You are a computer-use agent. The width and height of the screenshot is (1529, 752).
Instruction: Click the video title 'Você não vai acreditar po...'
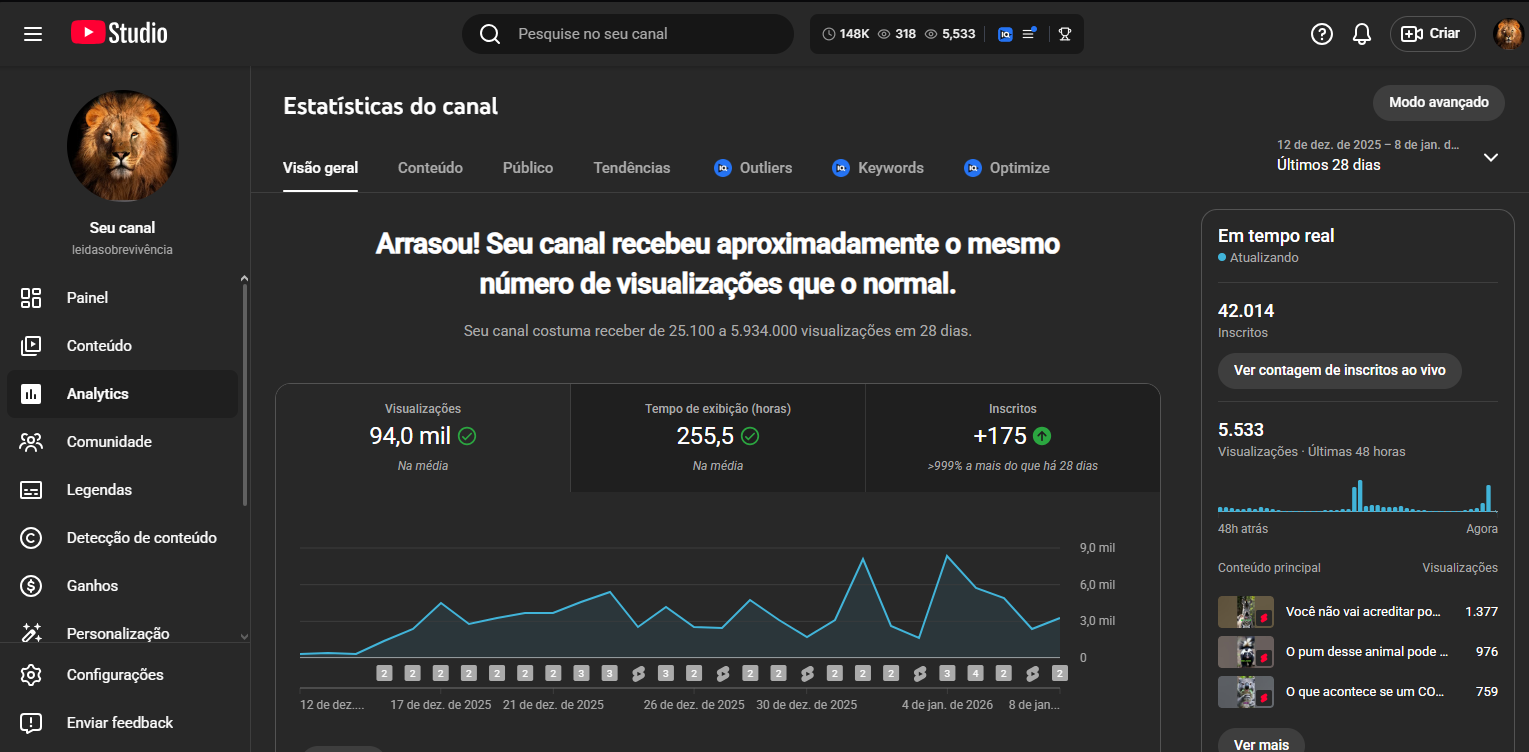click(x=1363, y=612)
